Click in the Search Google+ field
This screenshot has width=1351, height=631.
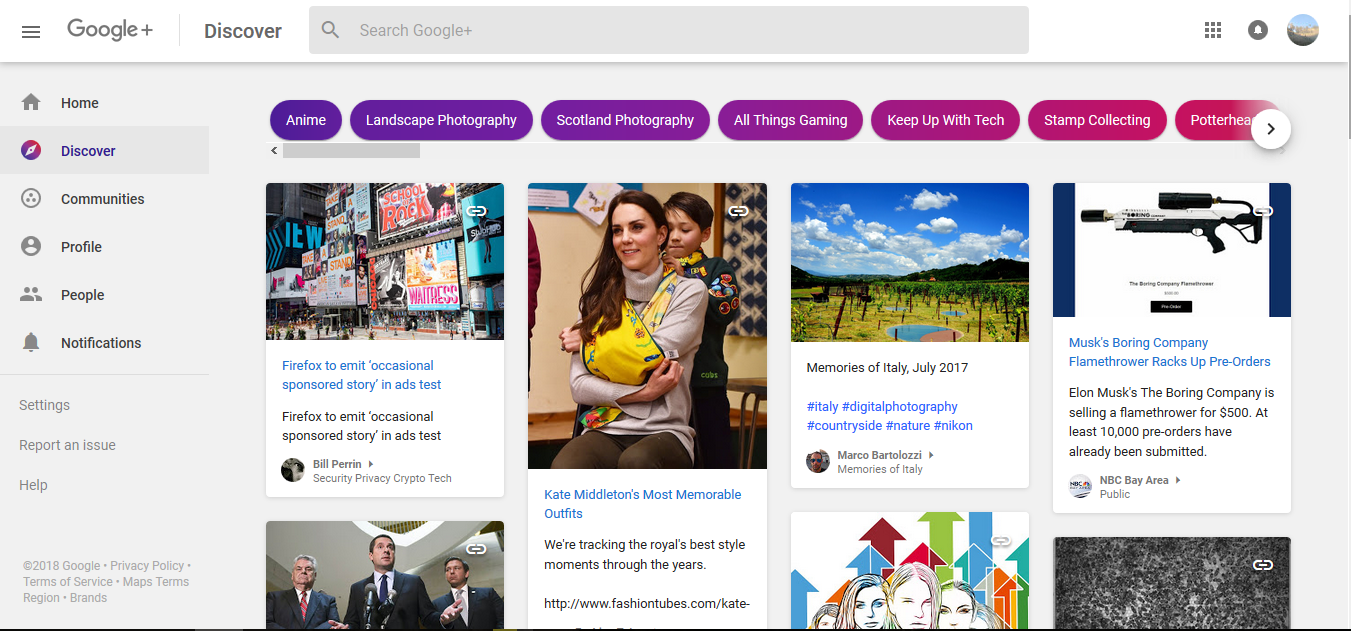669,30
